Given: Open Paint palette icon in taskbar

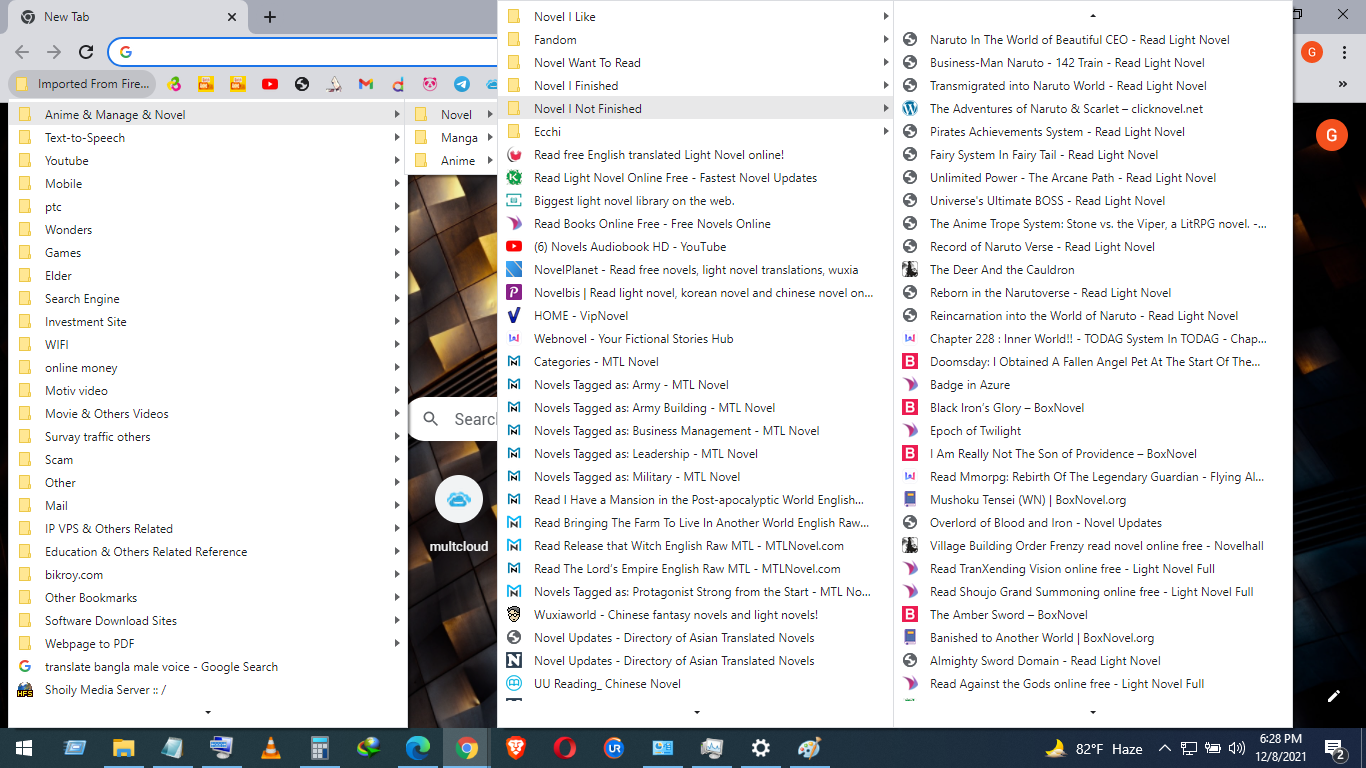Looking at the screenshot, I should [810, 748].
